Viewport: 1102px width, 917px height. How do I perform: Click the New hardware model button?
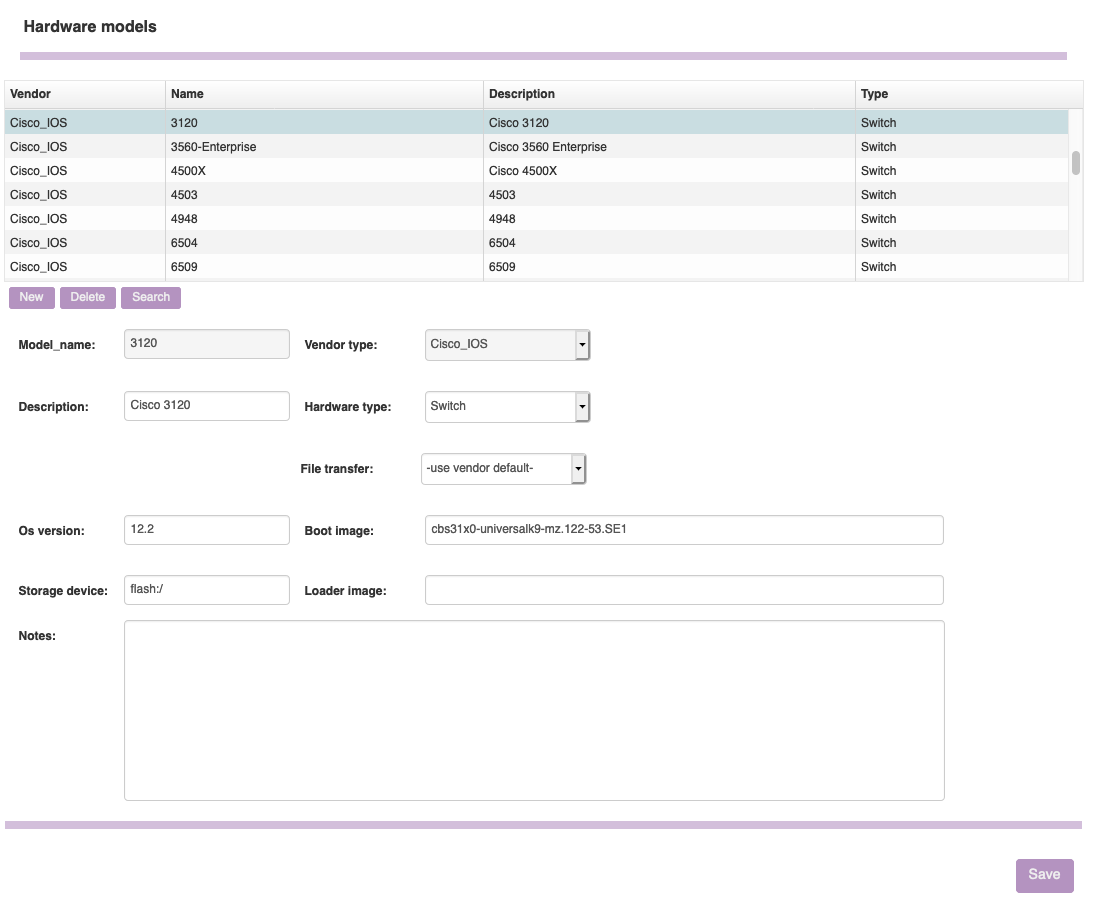(31, 297)
